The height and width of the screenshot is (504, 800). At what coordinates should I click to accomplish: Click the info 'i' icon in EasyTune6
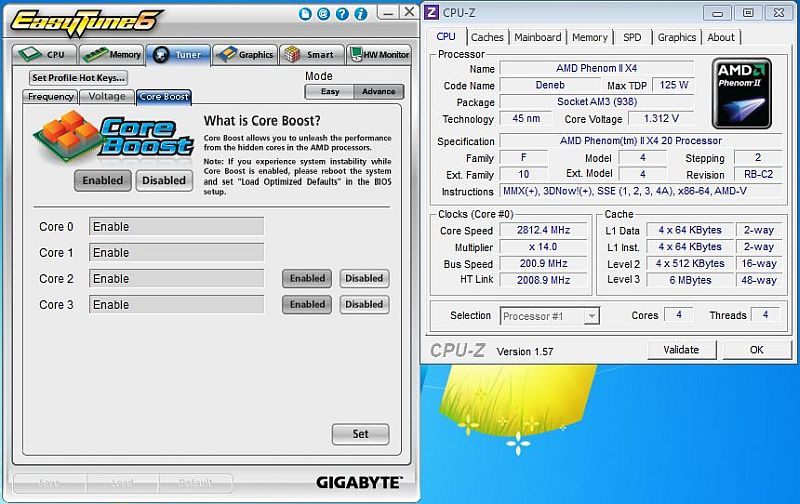[361, 14]
